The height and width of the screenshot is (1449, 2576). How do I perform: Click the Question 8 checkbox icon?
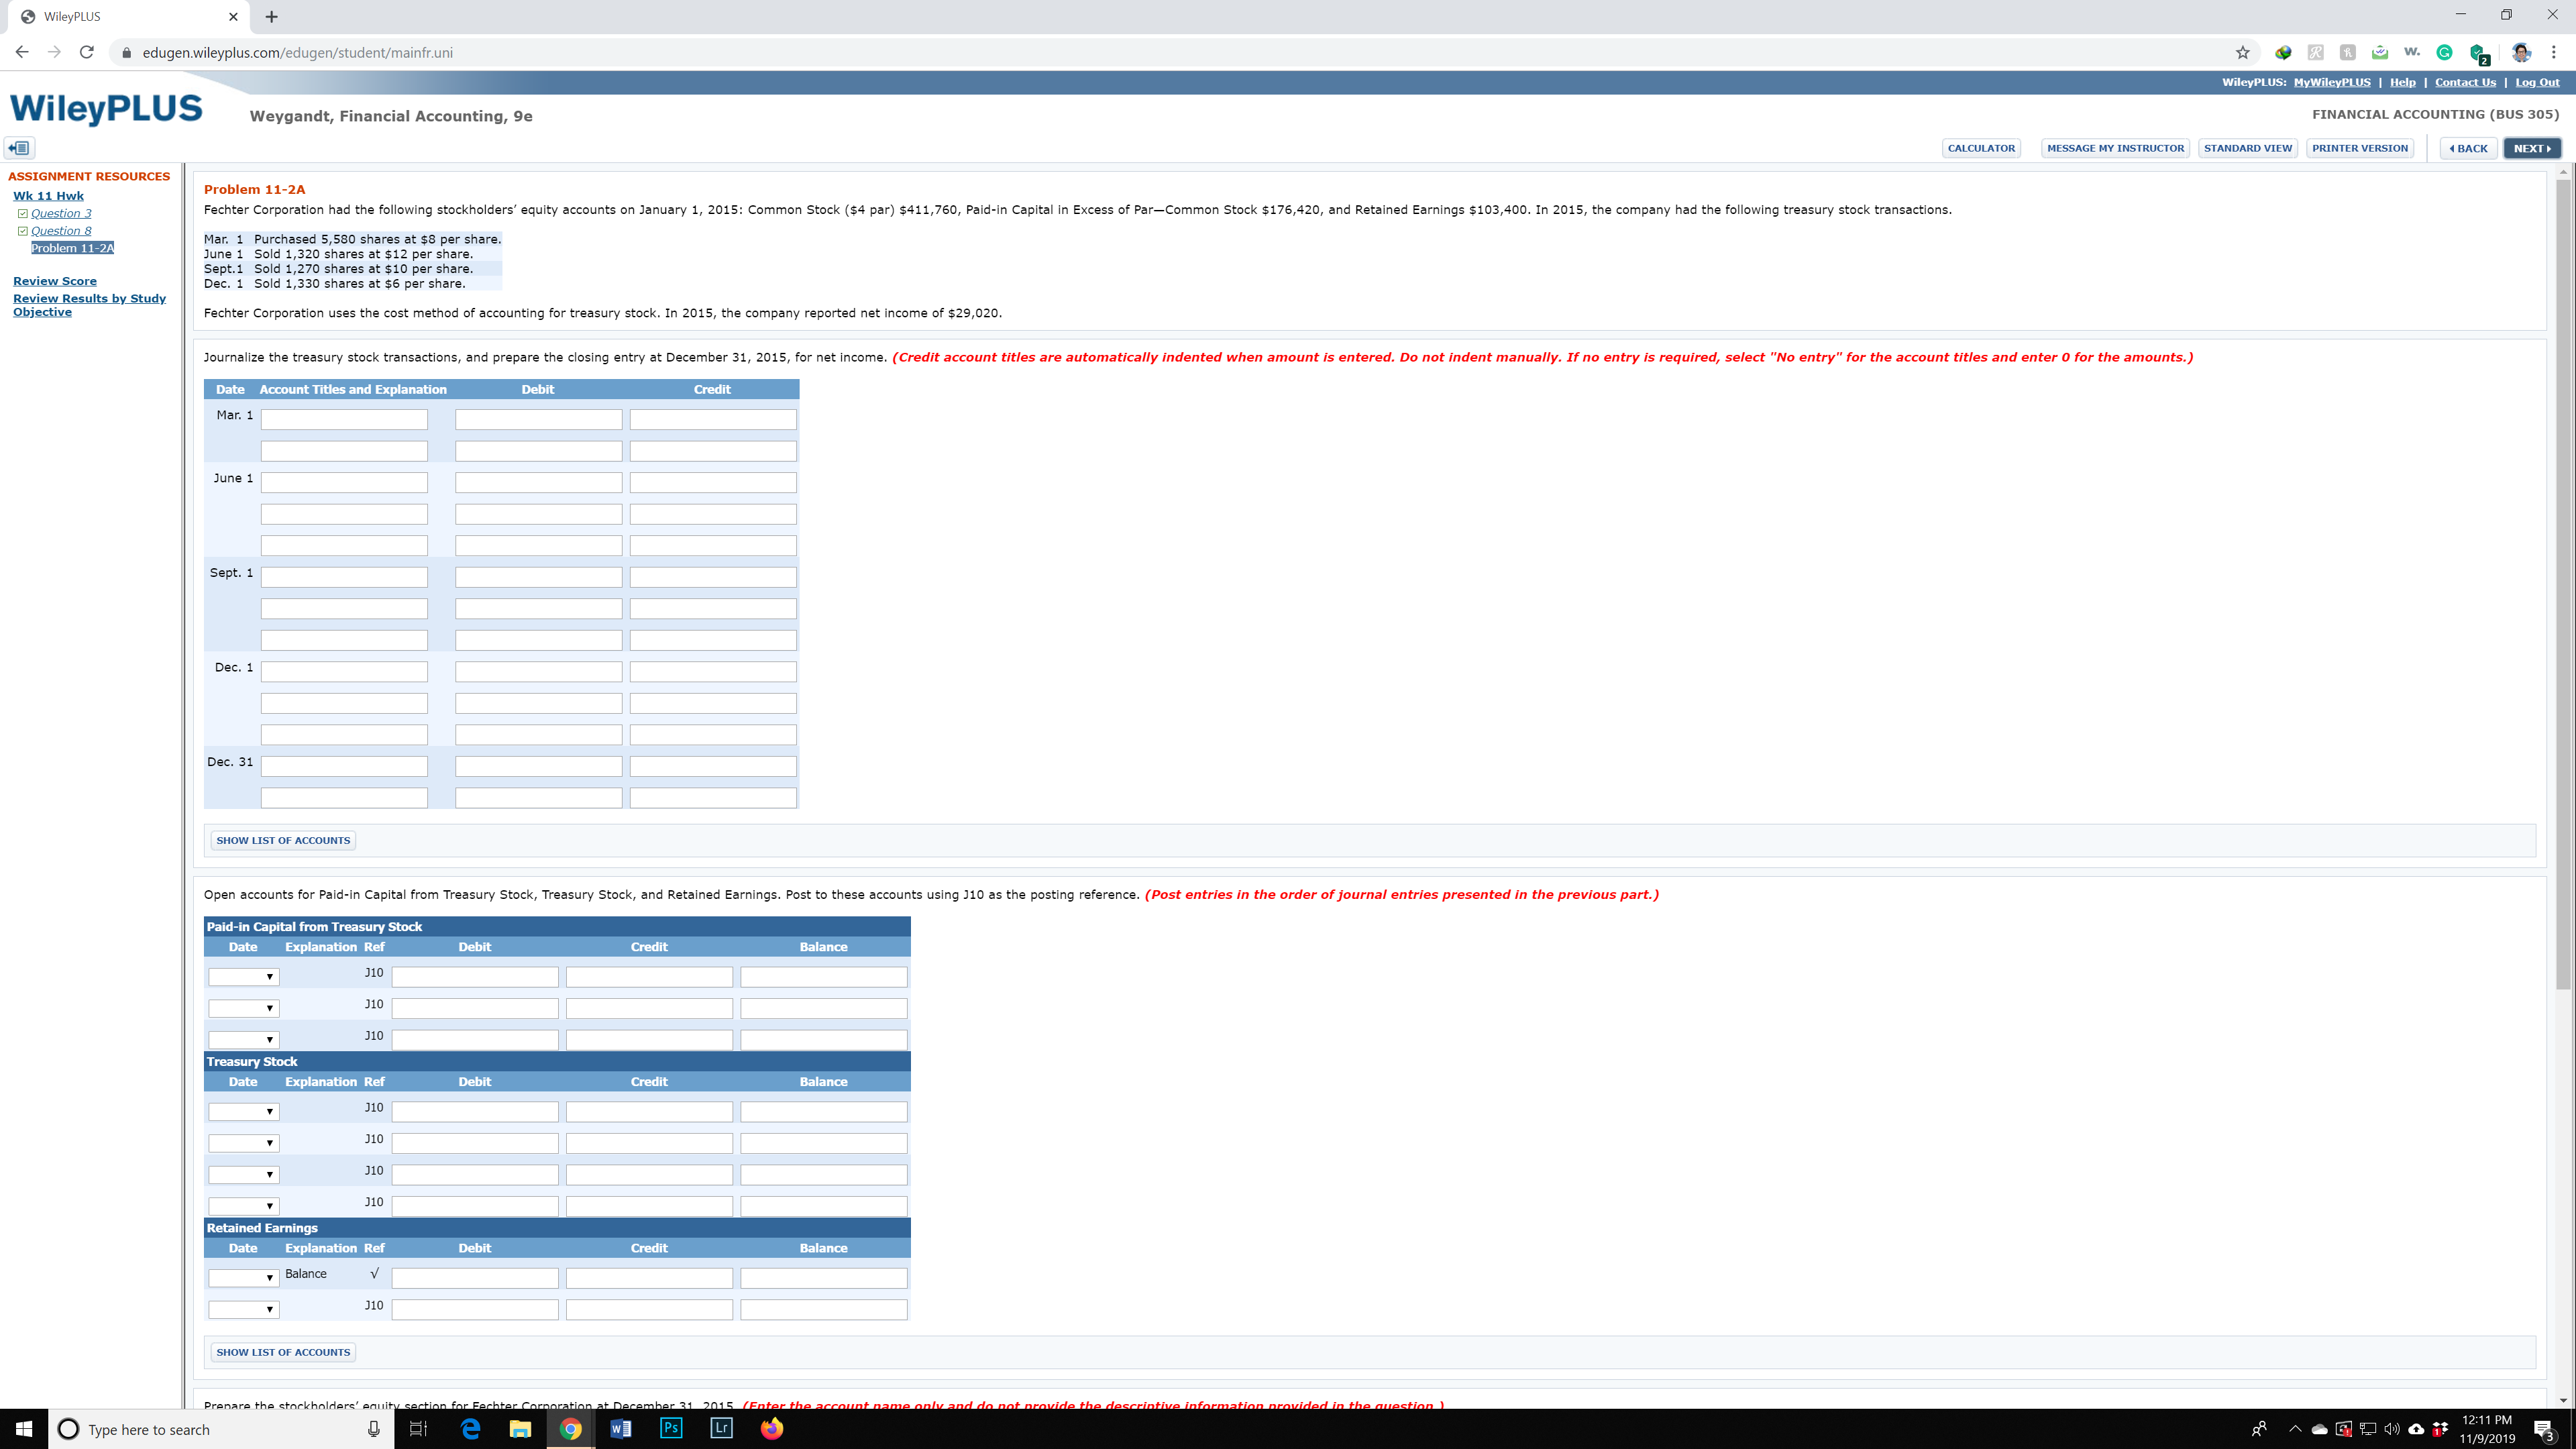click(x=22, y=231)
